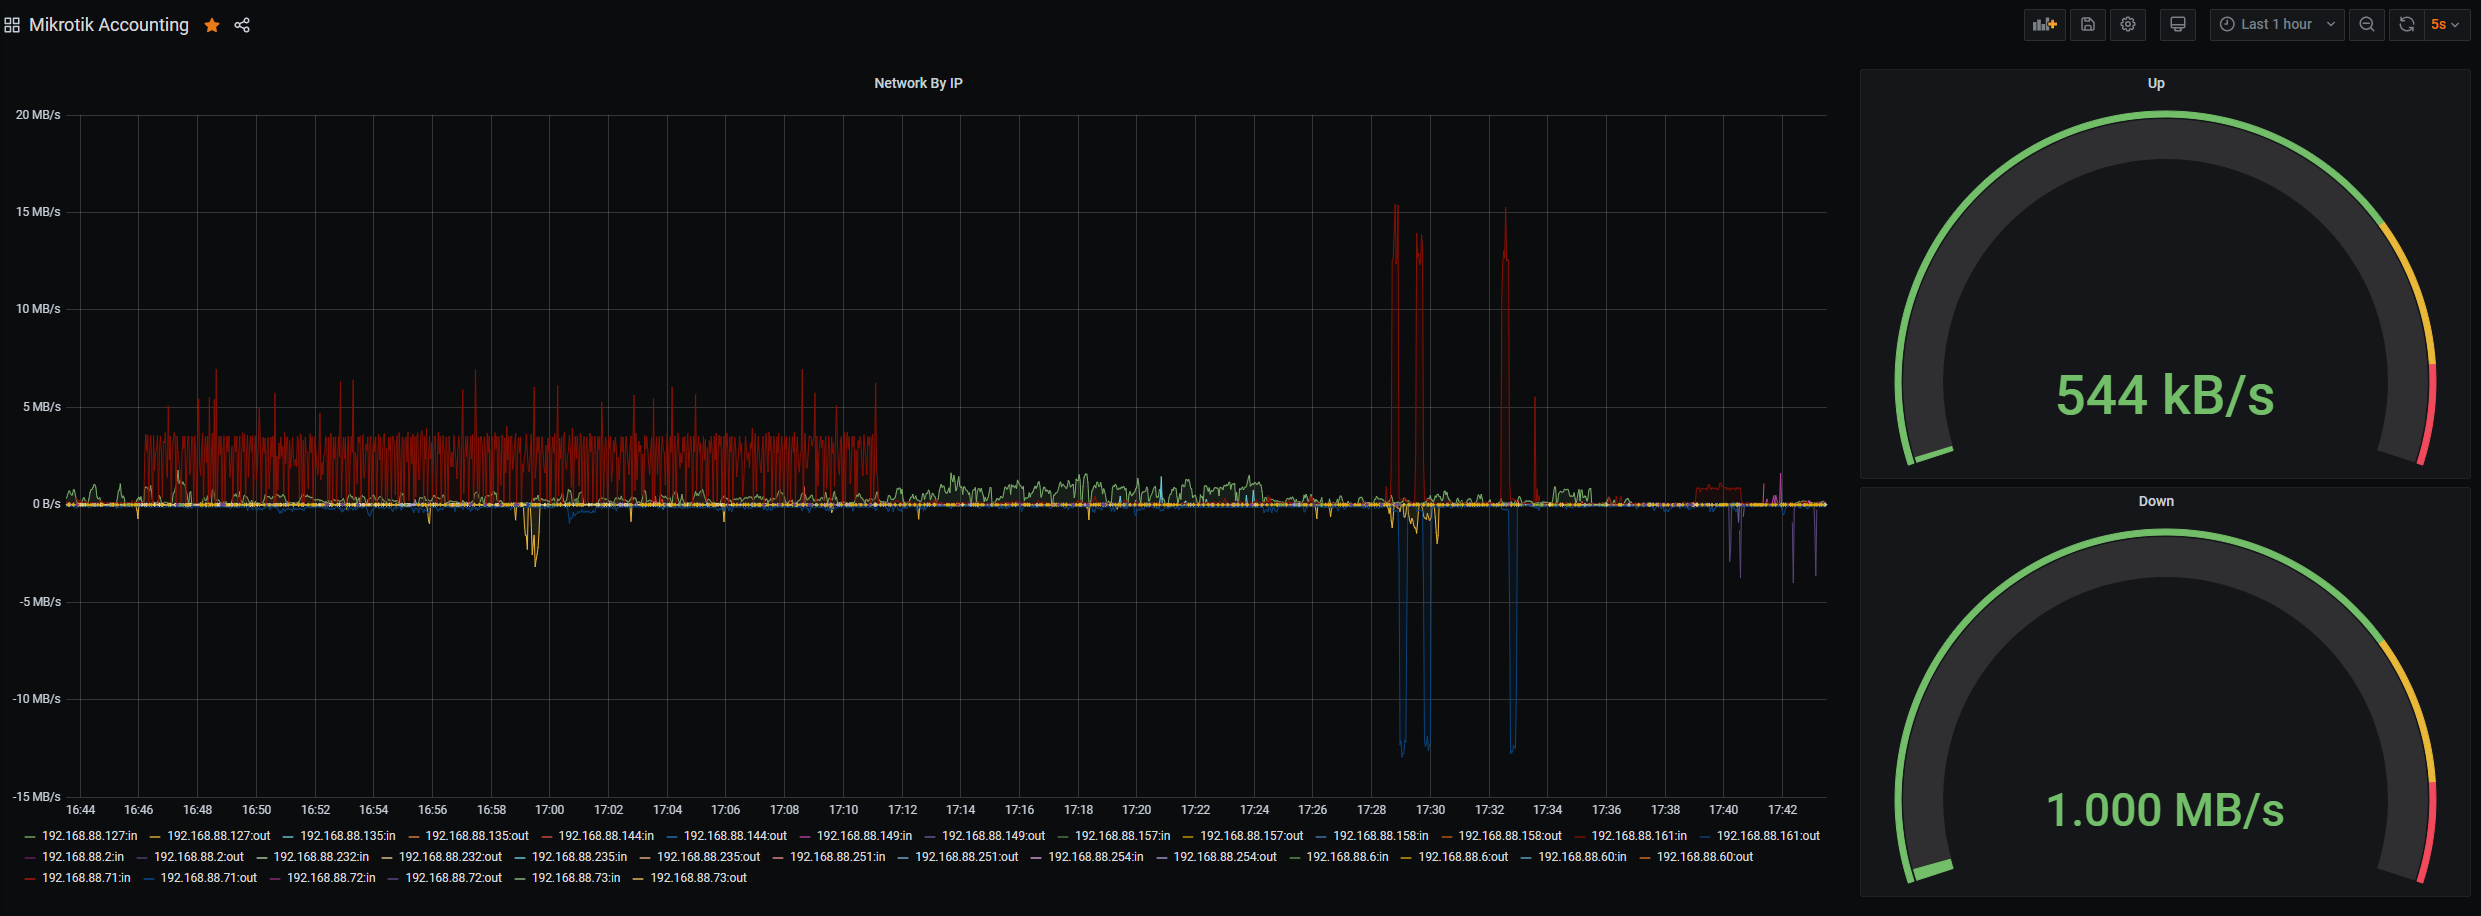Select legend entry 192.168.88.60:in
This screenshot has height=916, width=2481.
tap(1582, 857)
